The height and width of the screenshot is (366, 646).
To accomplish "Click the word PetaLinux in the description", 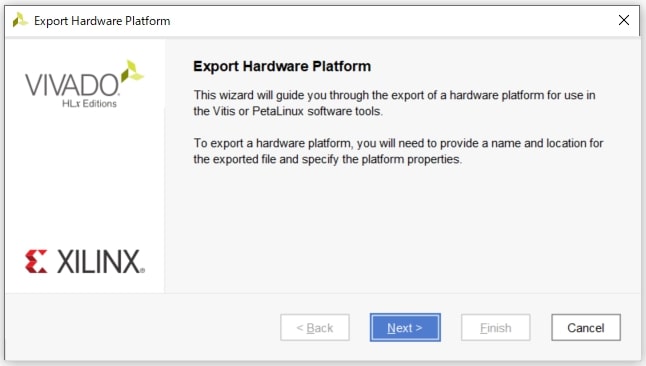I will [278, 111].
